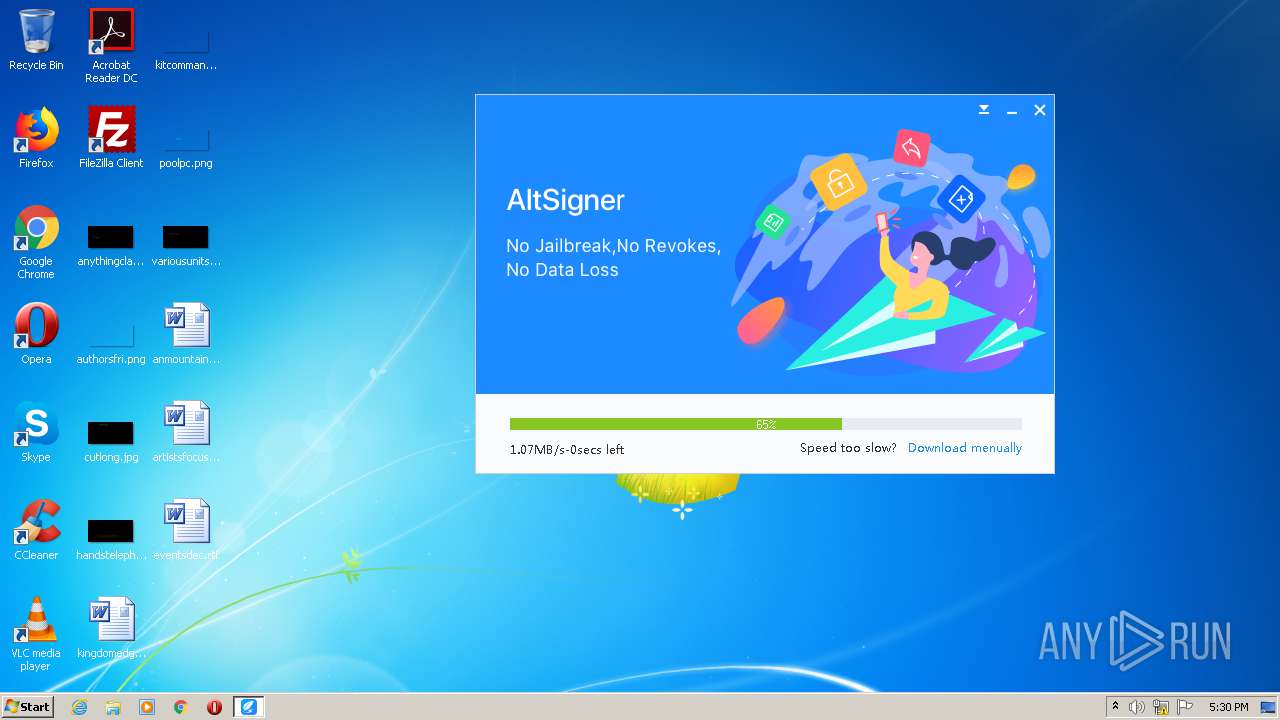Click the 'Speed too slow?' text
Viewport: 1280px width, 720px height.
pos(848,448)
